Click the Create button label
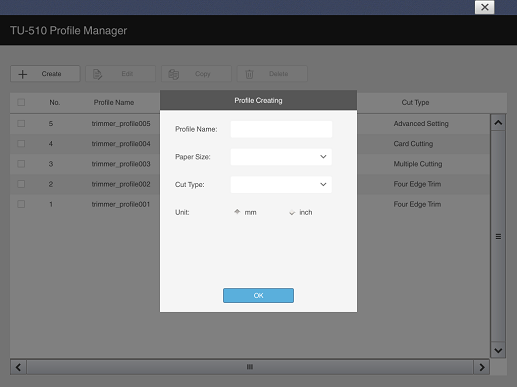Image resolution: width=517 pixels, height=387 pixels. (51, 74)
